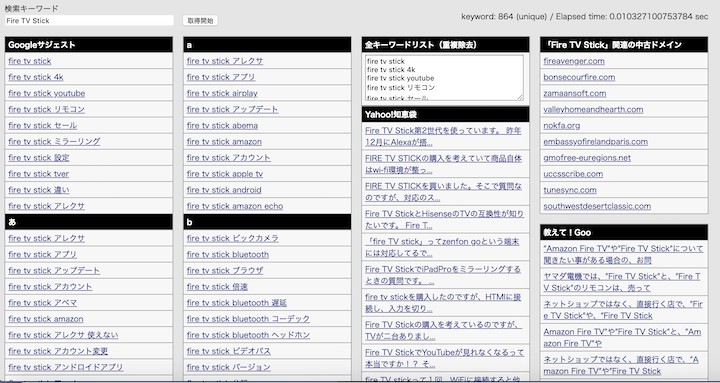Open 'fire tv stick abema' link

point(222,125)
